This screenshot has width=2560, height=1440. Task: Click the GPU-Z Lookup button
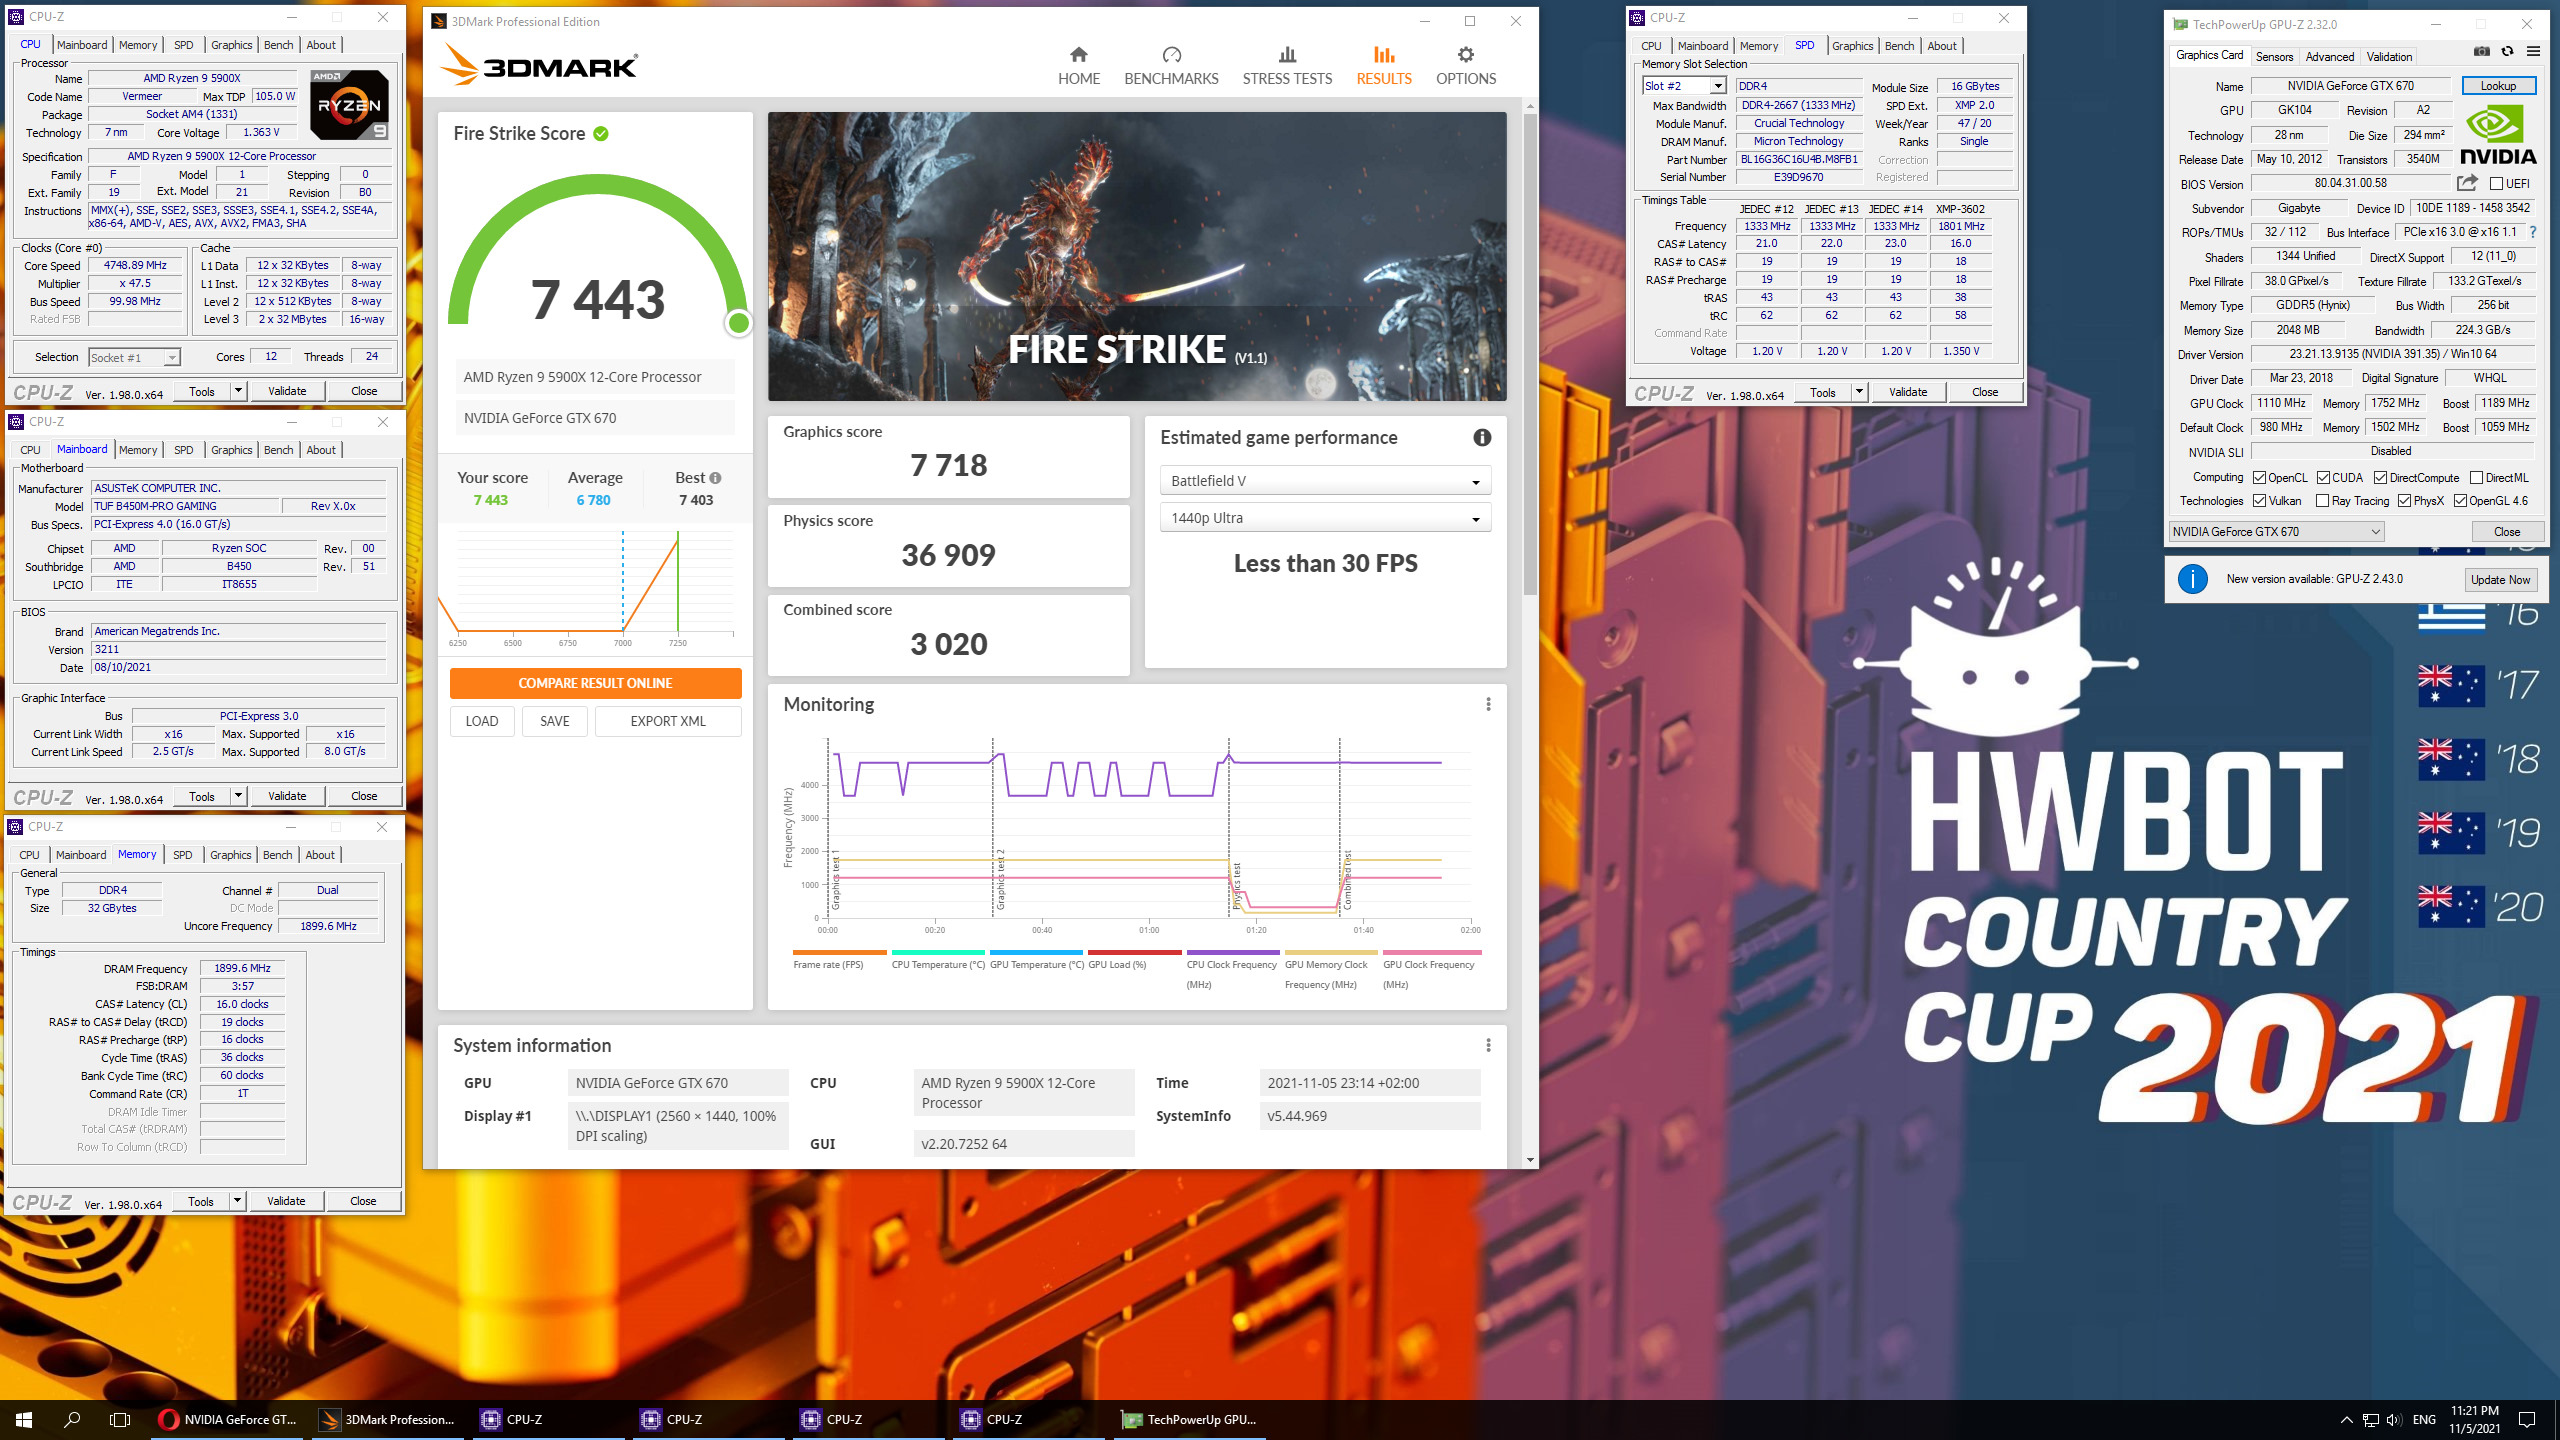tap(2497, 86)
